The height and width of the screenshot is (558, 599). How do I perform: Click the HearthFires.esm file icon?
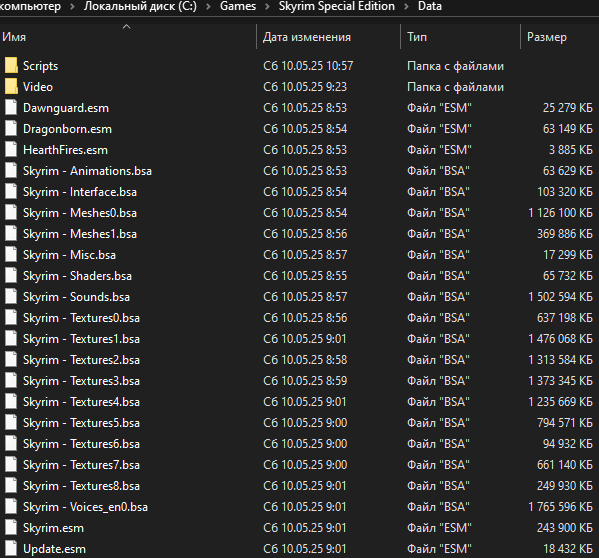pos(11,149)
